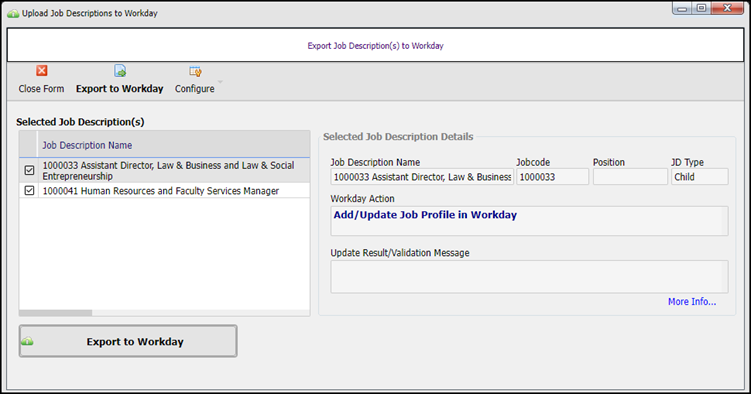Open the More Info... link

click(x=692, y=302)
